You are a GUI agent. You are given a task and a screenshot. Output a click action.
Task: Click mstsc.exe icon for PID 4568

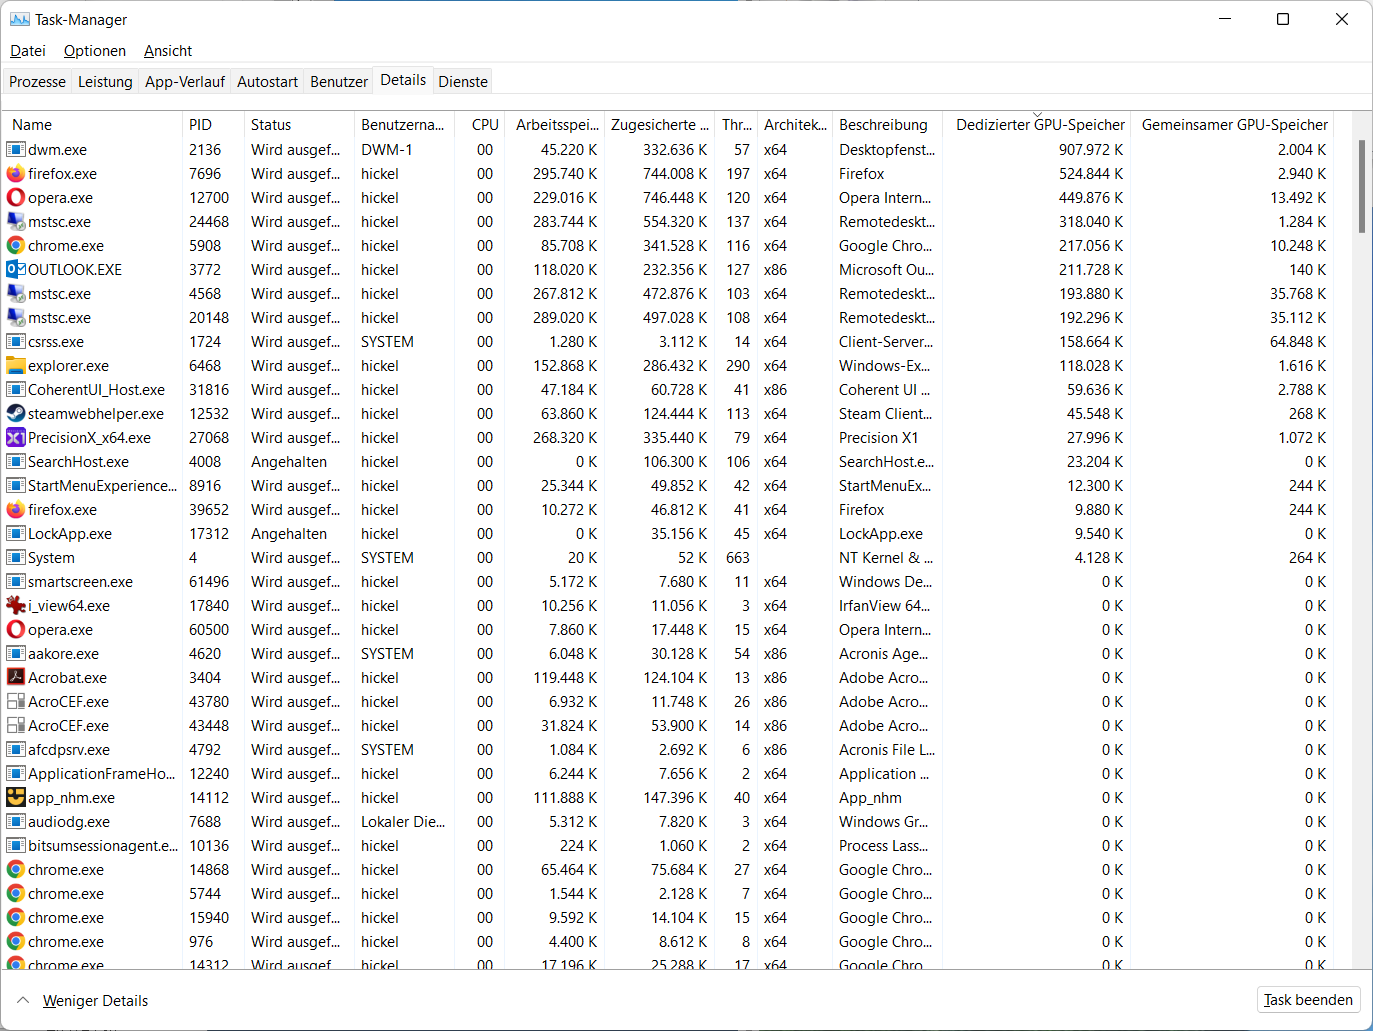(16, 294)
